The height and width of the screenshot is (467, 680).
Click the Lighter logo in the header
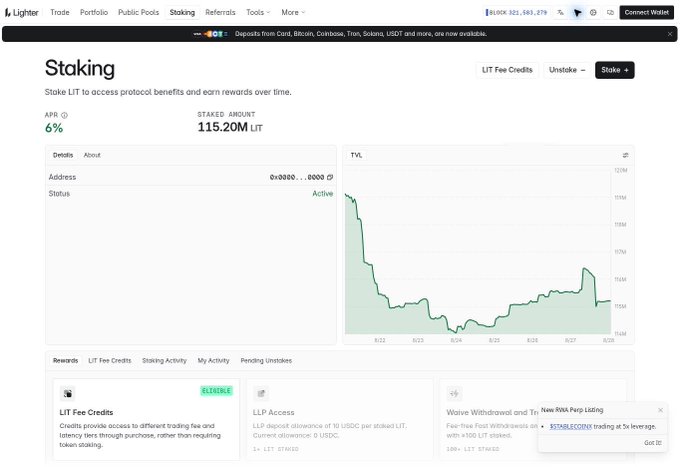pos(22,13)
